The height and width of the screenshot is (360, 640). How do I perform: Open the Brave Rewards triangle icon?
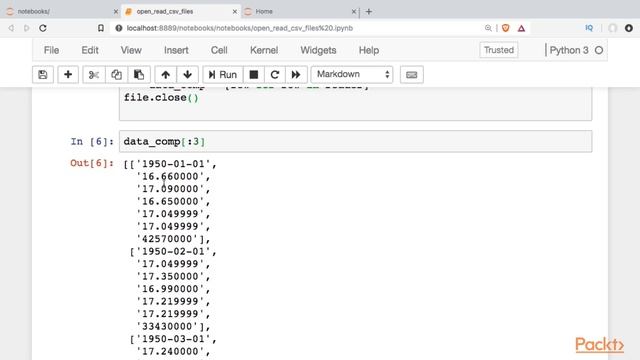521,28
